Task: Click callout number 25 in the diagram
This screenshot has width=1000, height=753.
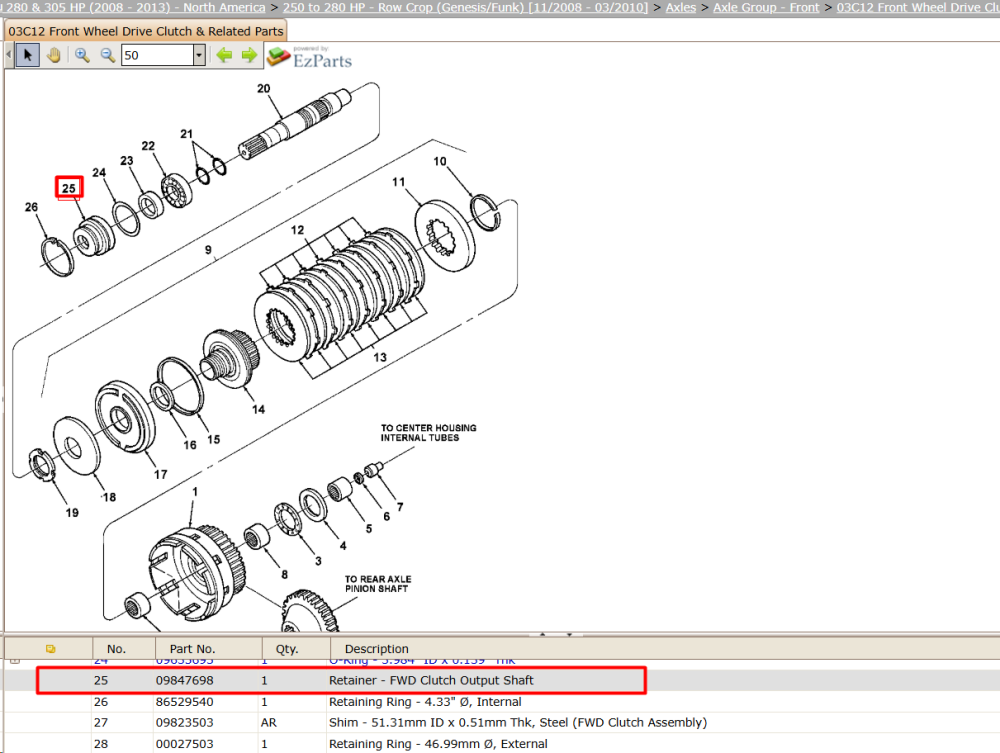Action: tap(69, 188)
